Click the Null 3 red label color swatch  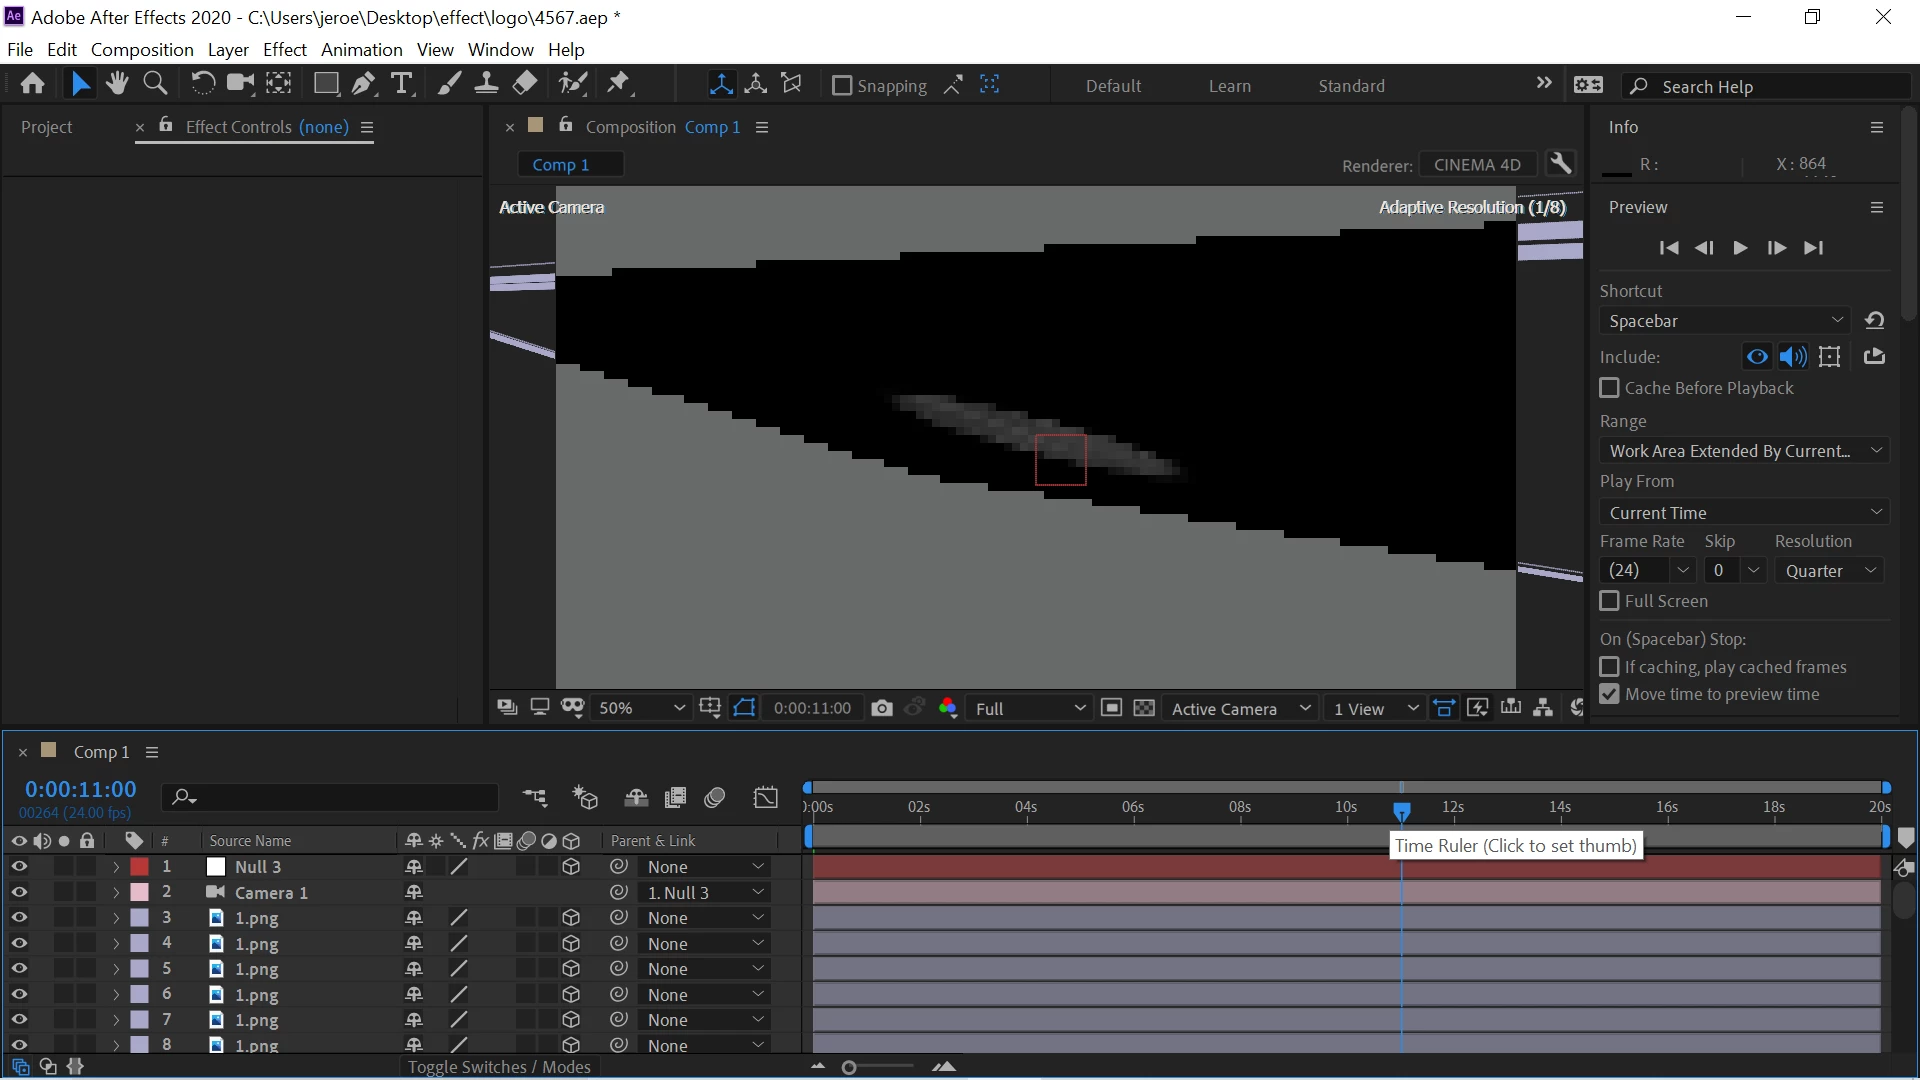pos(140,867)
